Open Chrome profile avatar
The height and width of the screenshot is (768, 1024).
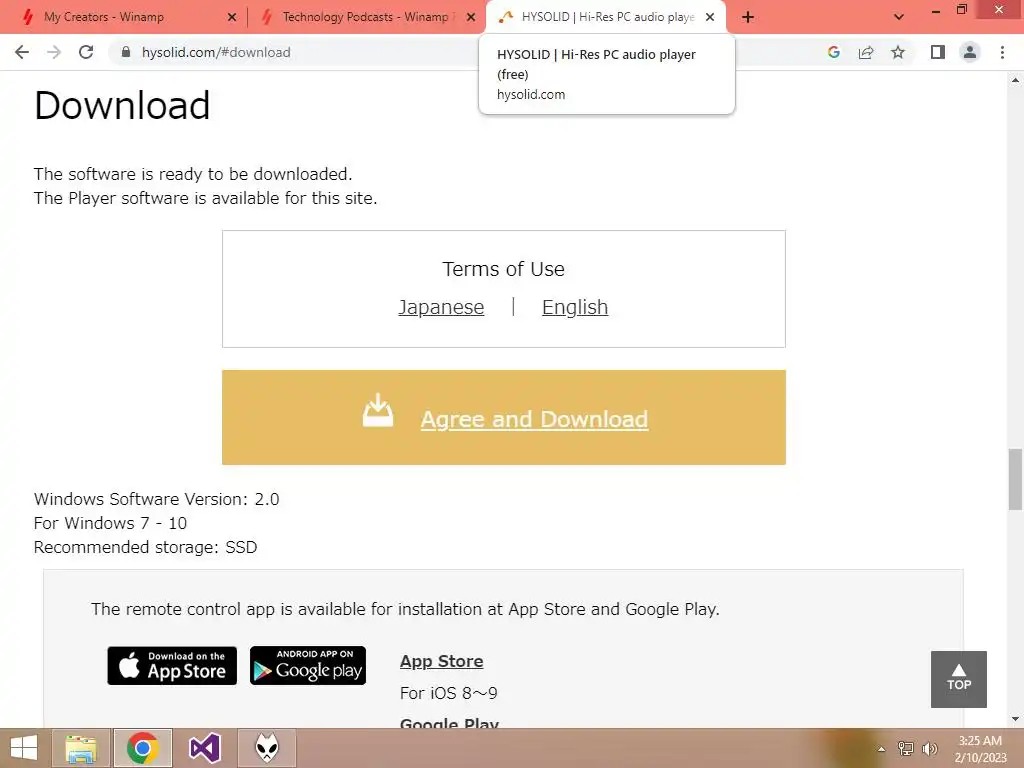point(970,52)
